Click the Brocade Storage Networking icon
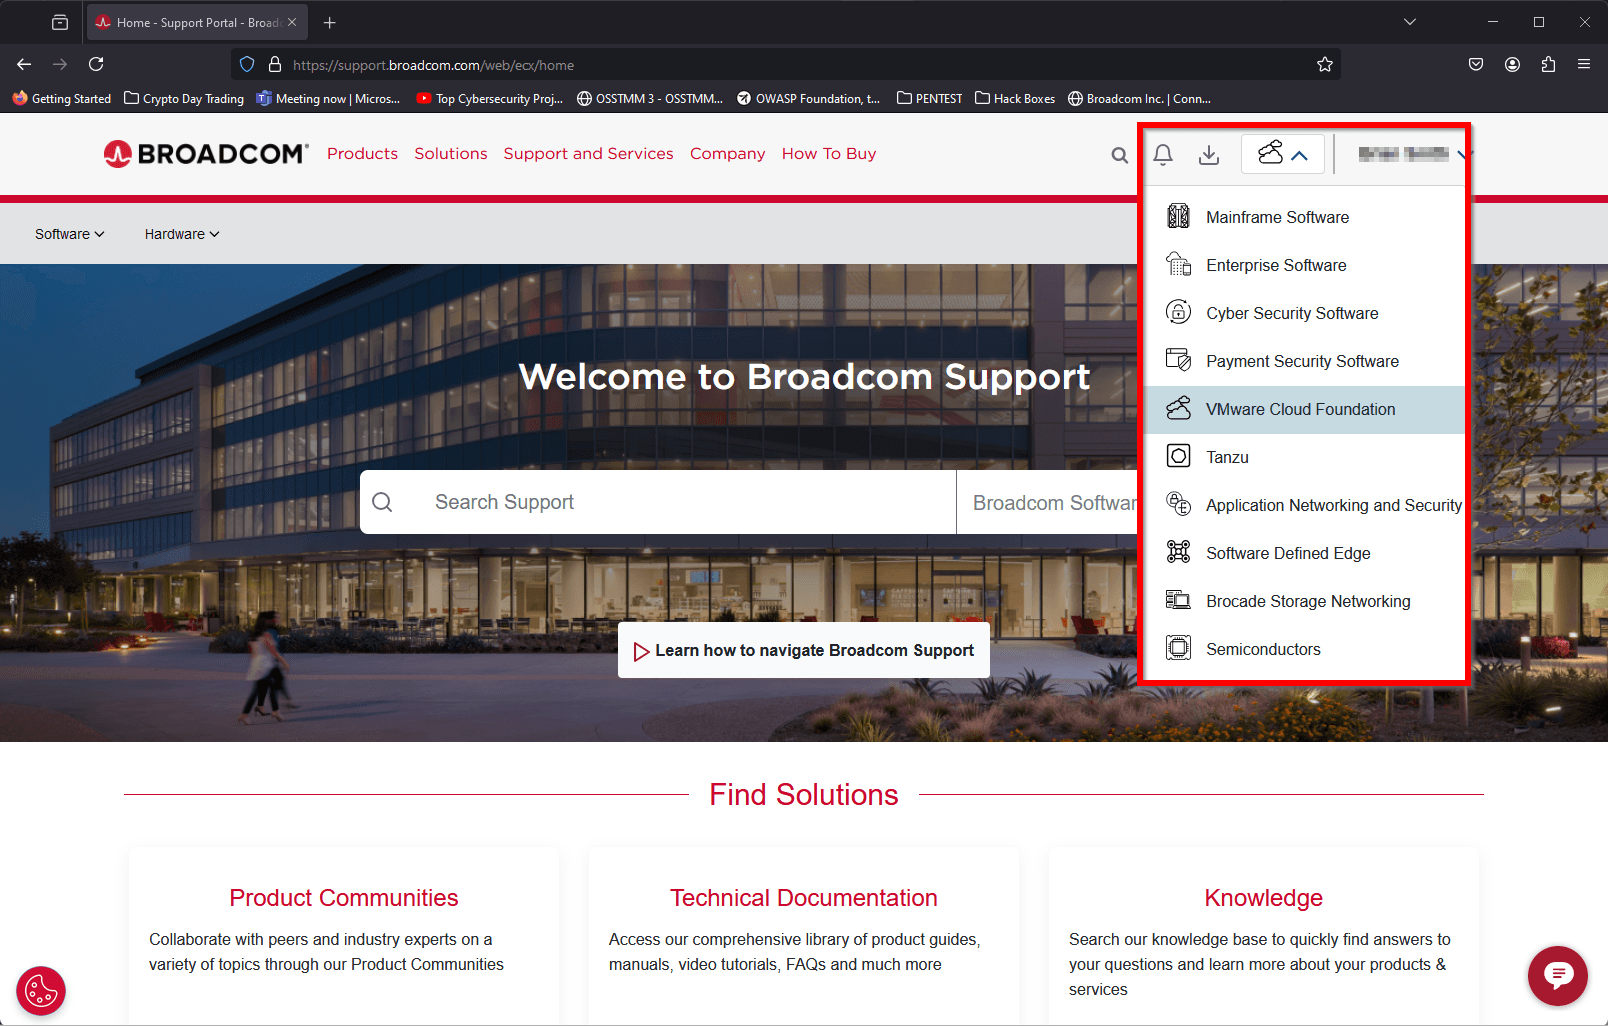 click(x=1179, y=601)
